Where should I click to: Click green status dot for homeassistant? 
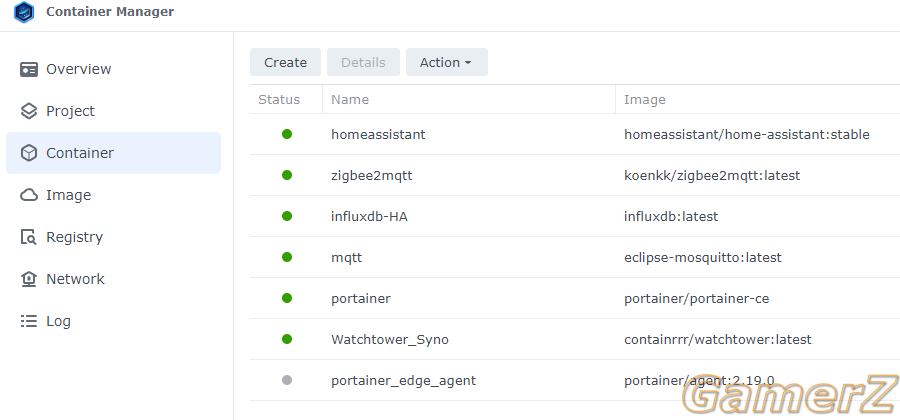[x=287, y=134]
